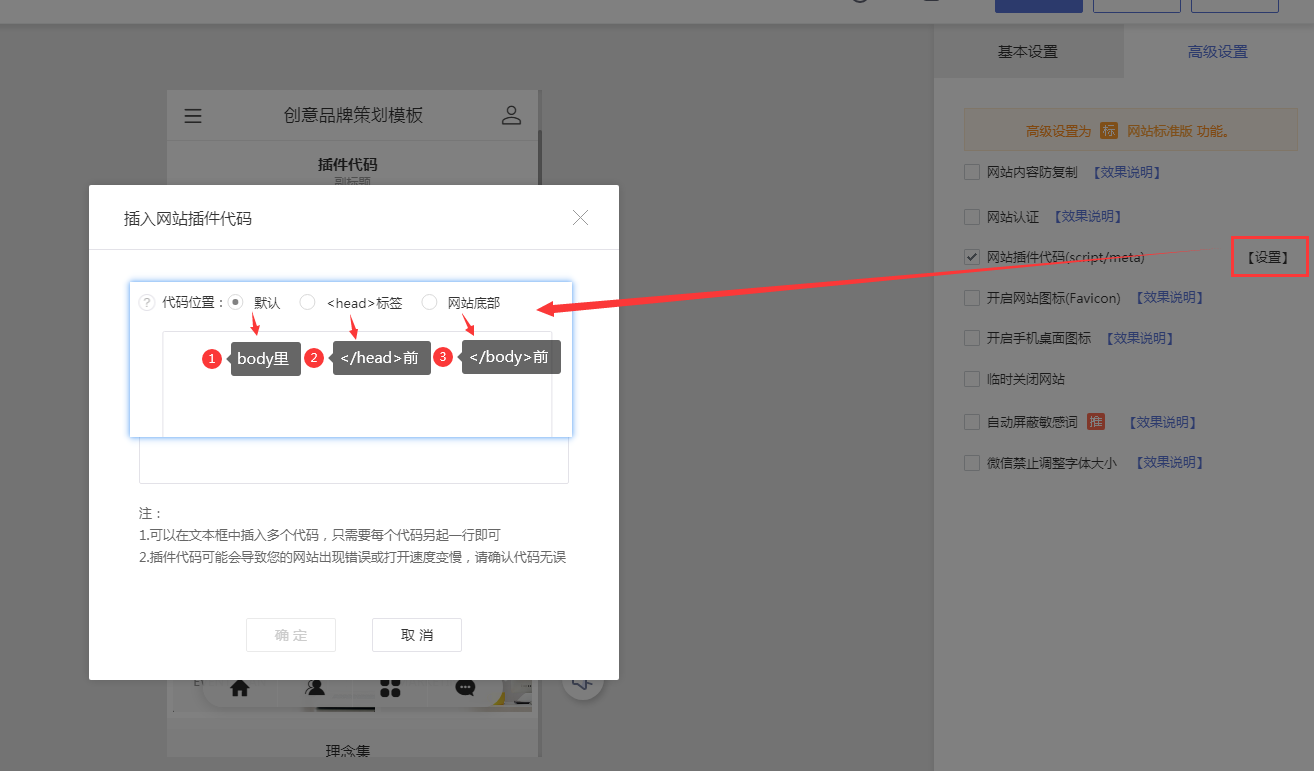Open 效果说明 link for Favicon option
The image size is (1314, 771).
tap(1170, 297)
